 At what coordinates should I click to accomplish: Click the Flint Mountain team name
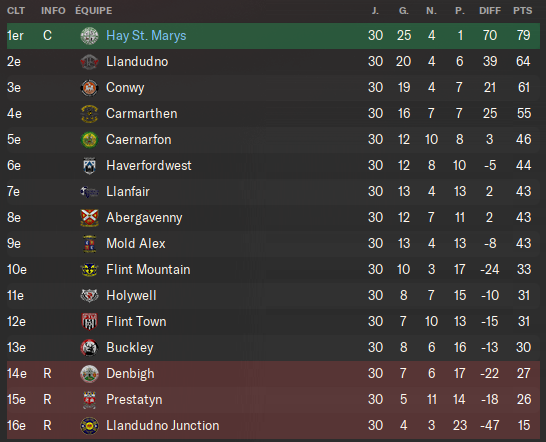(148, 270)
